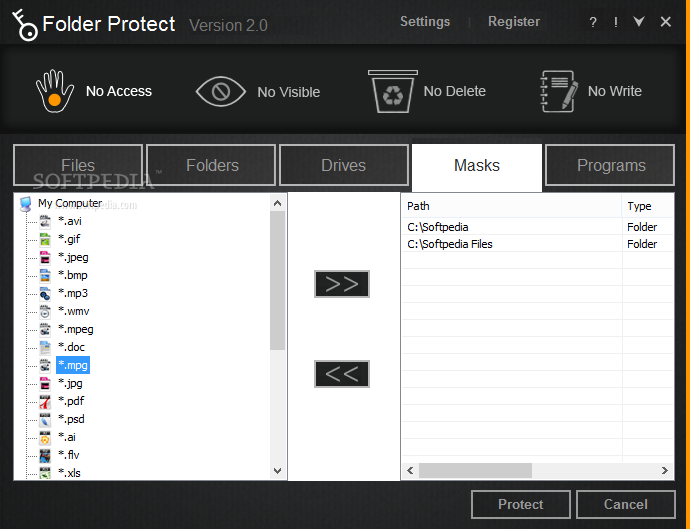The width and height of the screenshot is (690, 529).
Task: Open the Drives tab
Action: [x=344, y=165]
